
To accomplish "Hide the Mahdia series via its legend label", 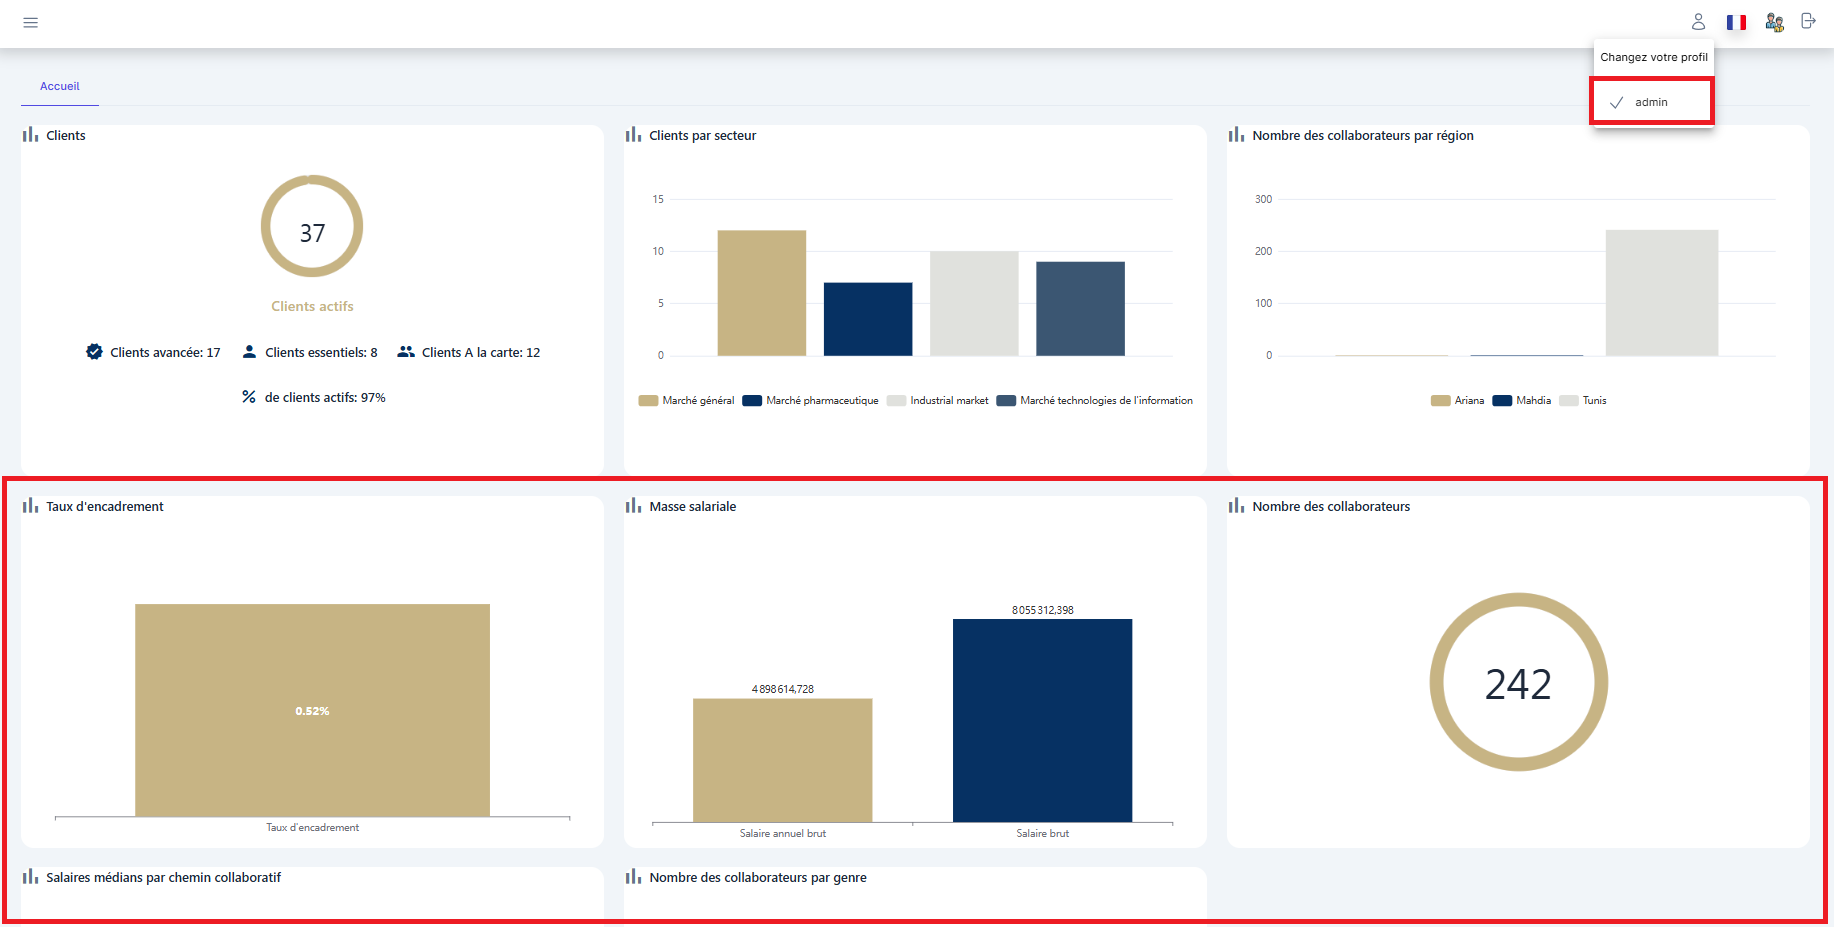I will (x=1533, y=401).
